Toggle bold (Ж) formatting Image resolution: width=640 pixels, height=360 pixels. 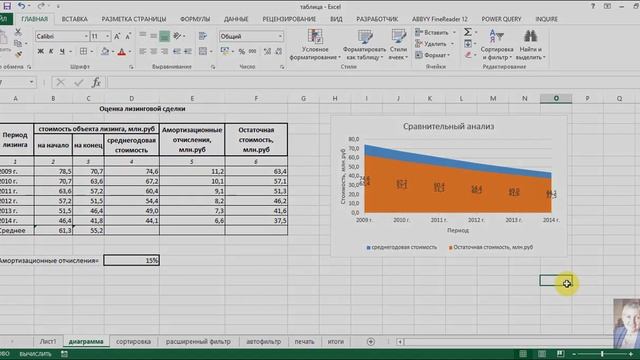[x=40, y=51]
